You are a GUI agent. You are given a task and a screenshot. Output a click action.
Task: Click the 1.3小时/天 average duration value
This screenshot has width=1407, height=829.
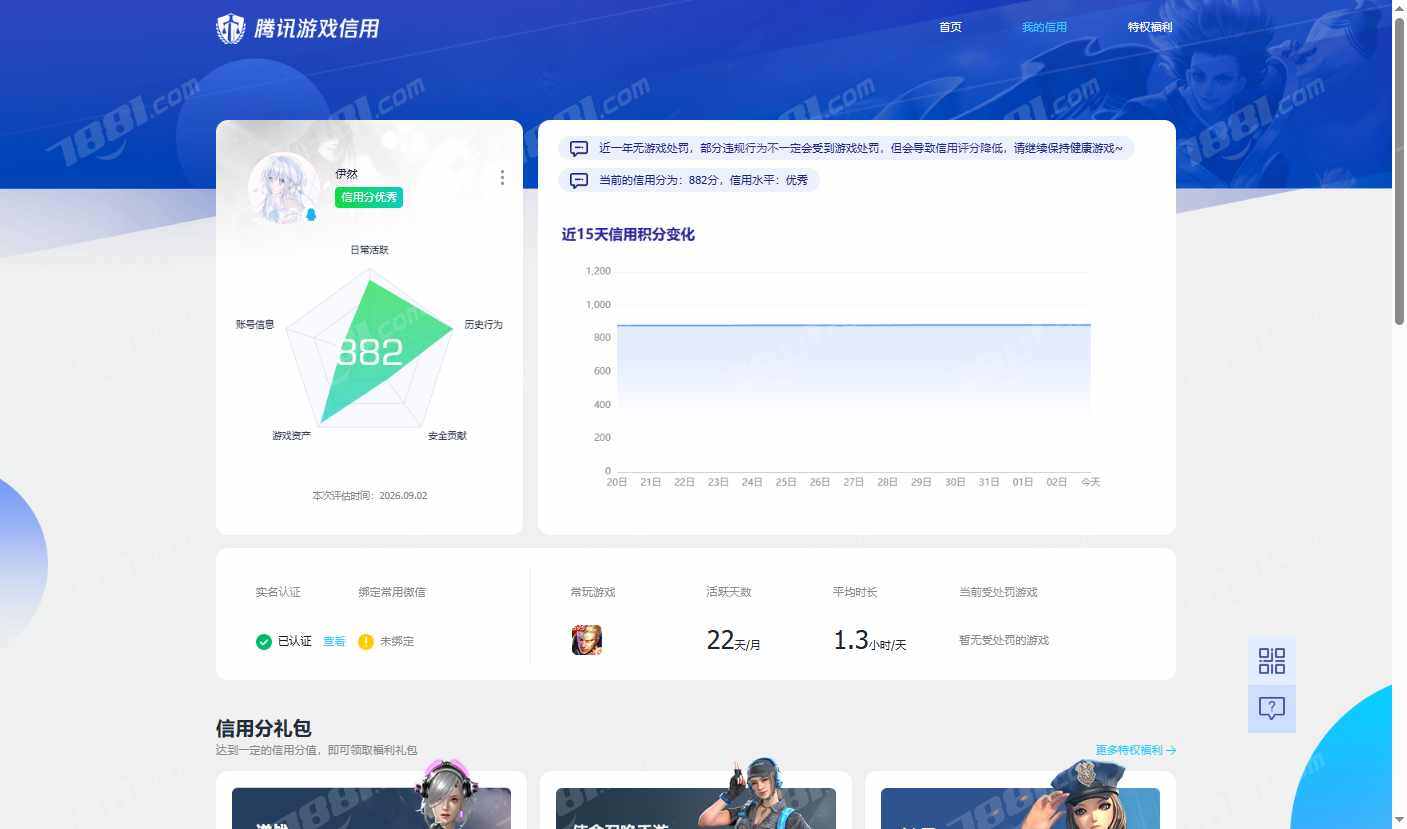[x=870, y=641]
